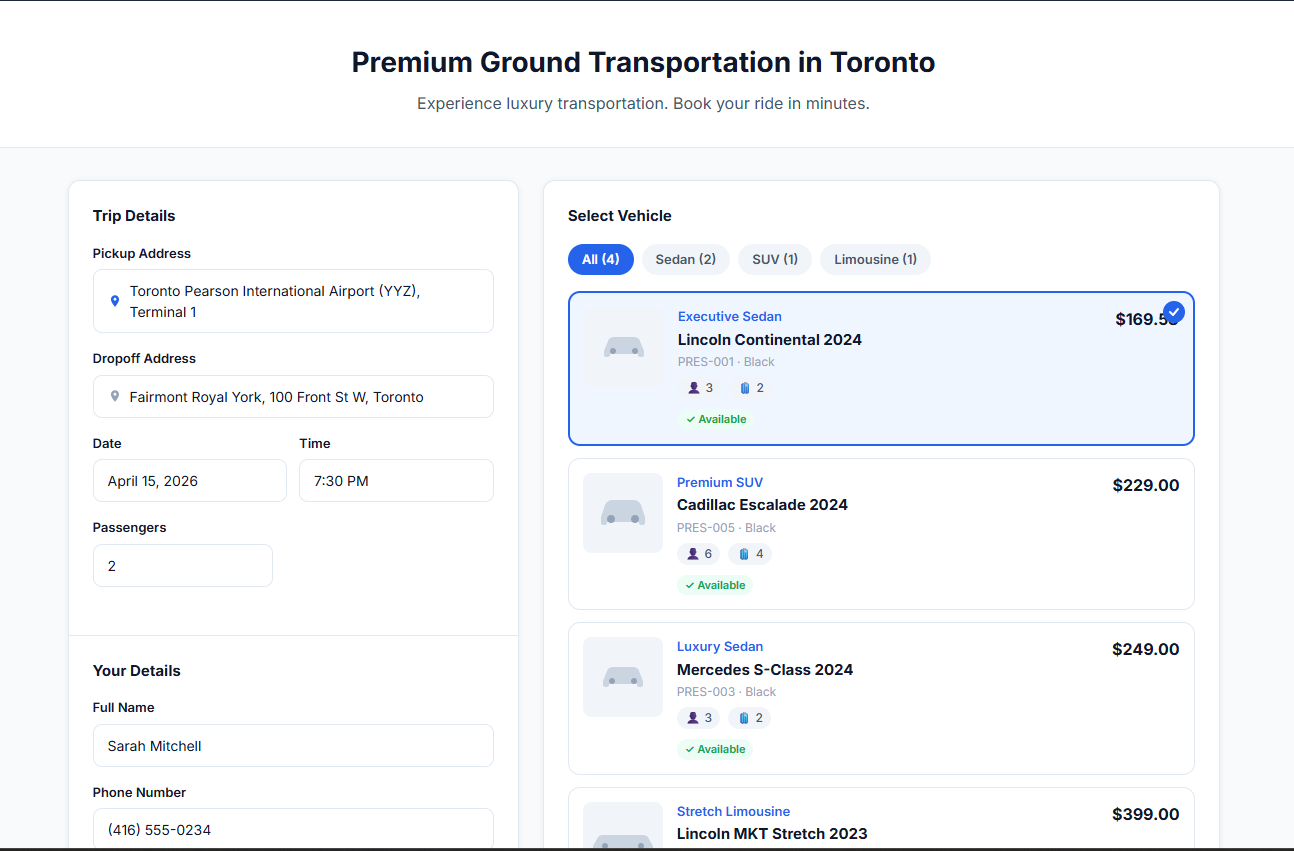Screen dimensions: 1294x851
Task: Click the passenger icon on Mercedes S-Class
Action: (693, 717)
